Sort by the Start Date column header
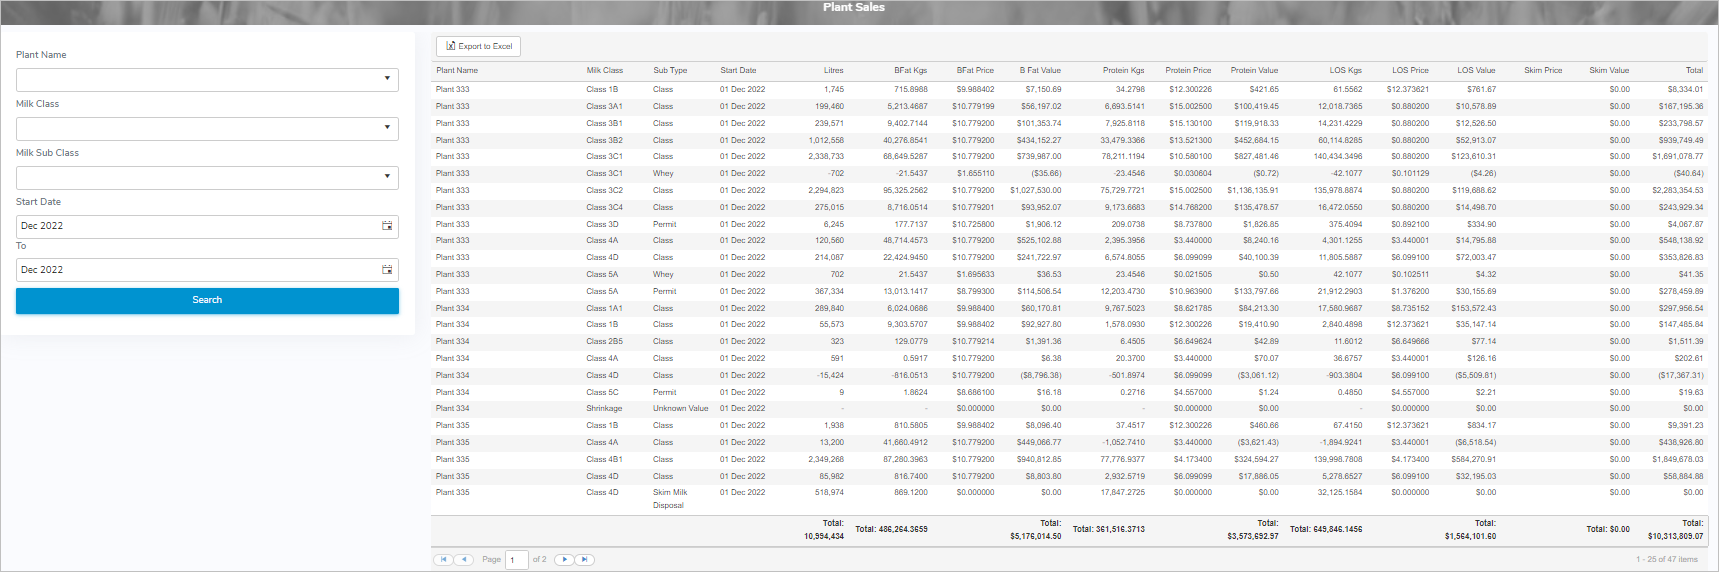 pyautogui.click(x=738, y=71)
